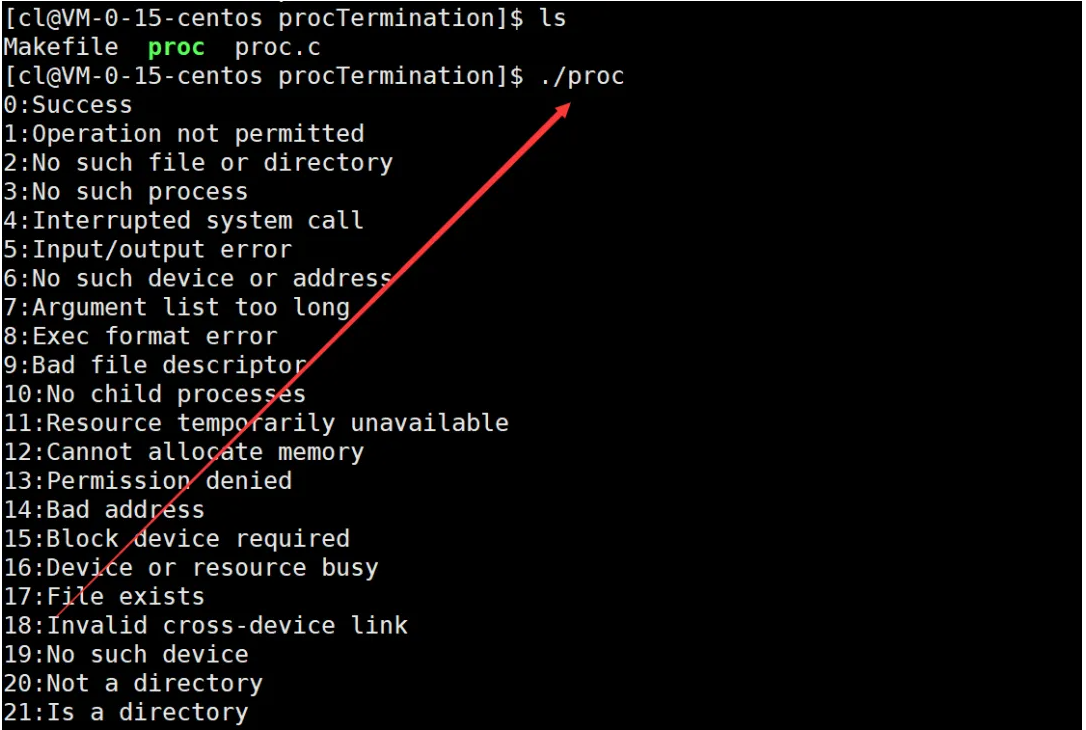Click the "Exec format error" line
The image size is (1086, 730).
141,337
